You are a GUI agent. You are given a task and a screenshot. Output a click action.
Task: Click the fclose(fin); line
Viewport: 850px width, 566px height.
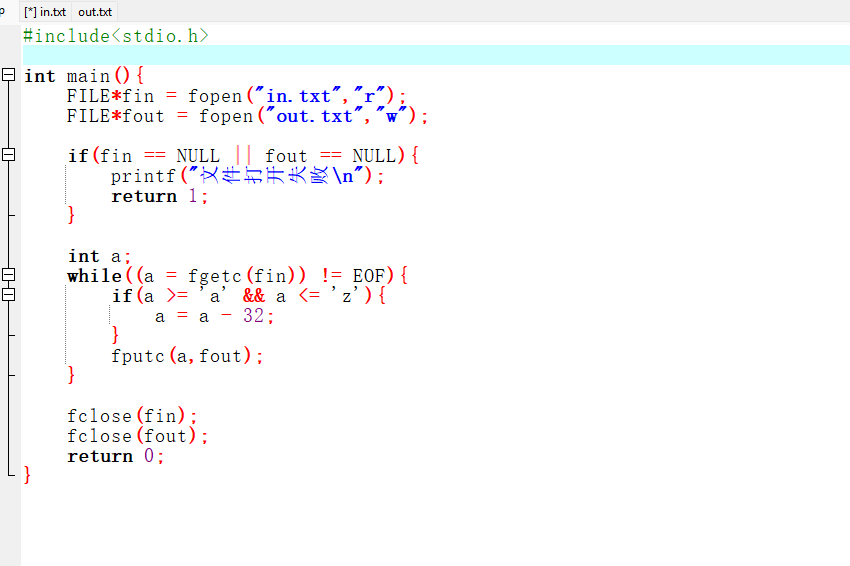pos(132,416)
